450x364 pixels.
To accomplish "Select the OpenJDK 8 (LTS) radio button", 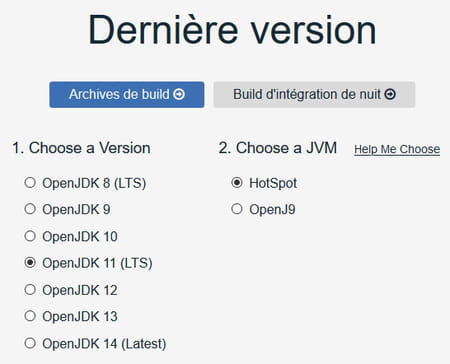I will tap(30, 183).
